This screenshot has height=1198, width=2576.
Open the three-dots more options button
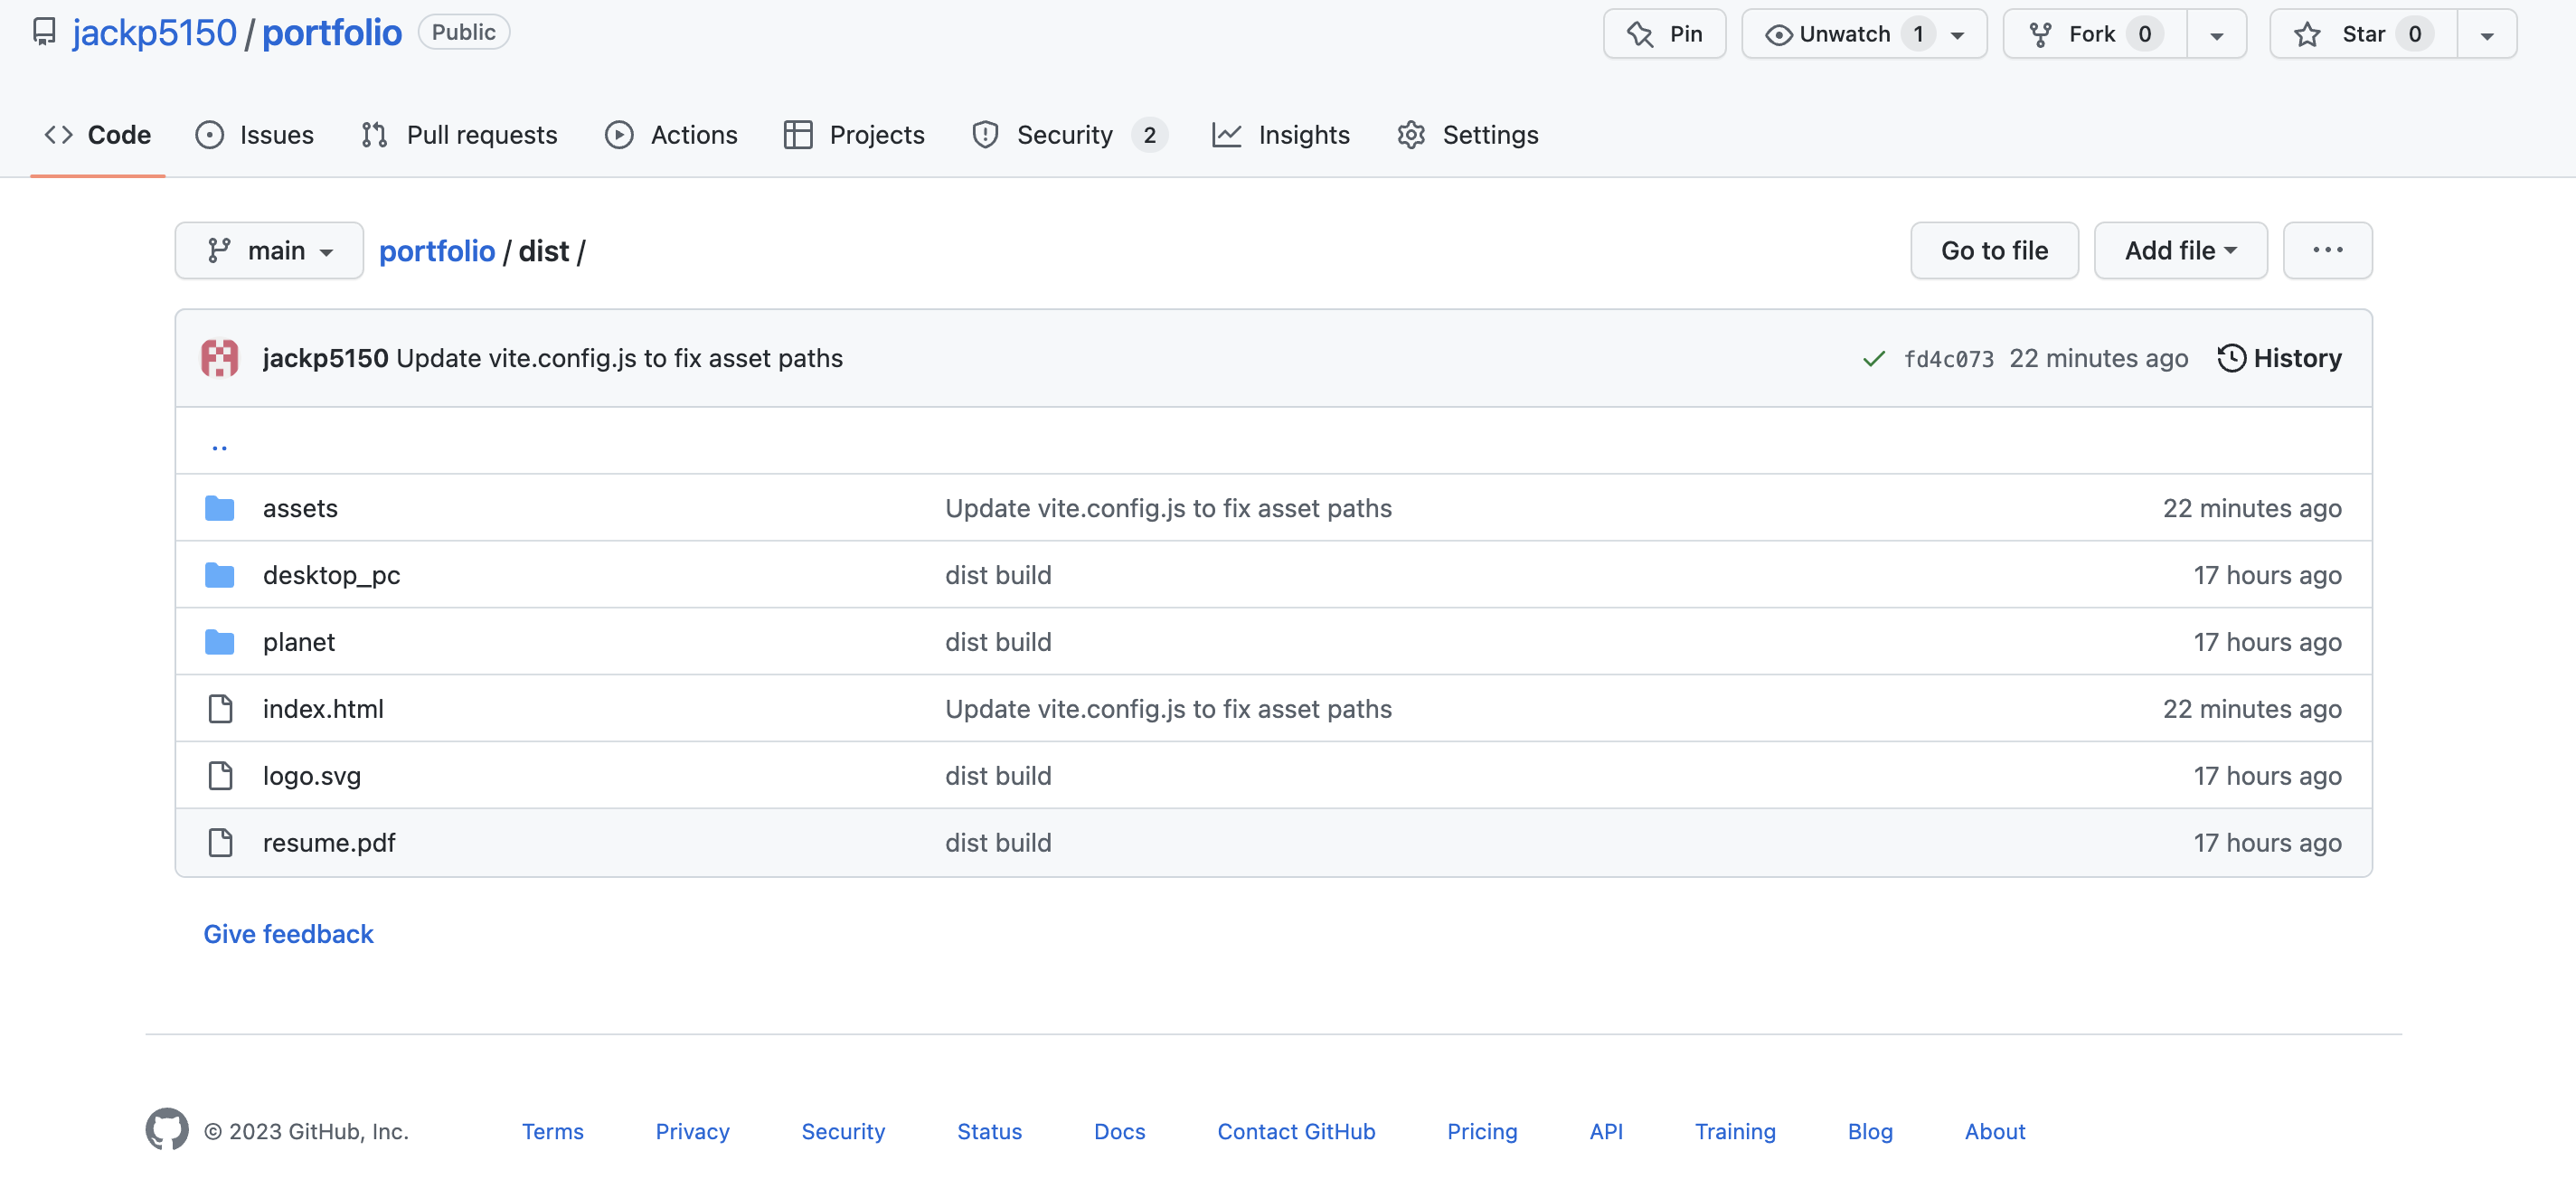click(2327, 250)
